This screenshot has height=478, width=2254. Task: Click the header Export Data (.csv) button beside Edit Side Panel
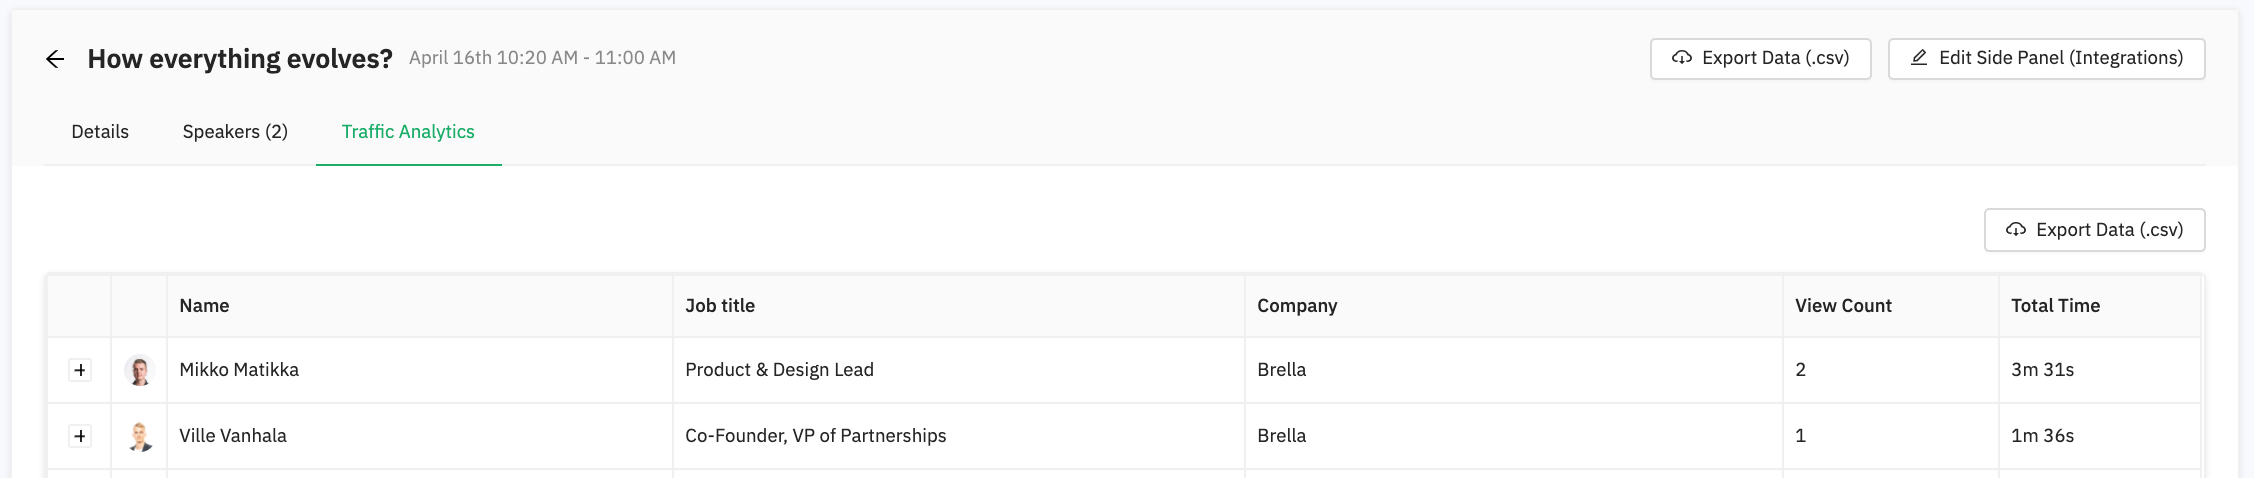click(x=1760, y=59)
